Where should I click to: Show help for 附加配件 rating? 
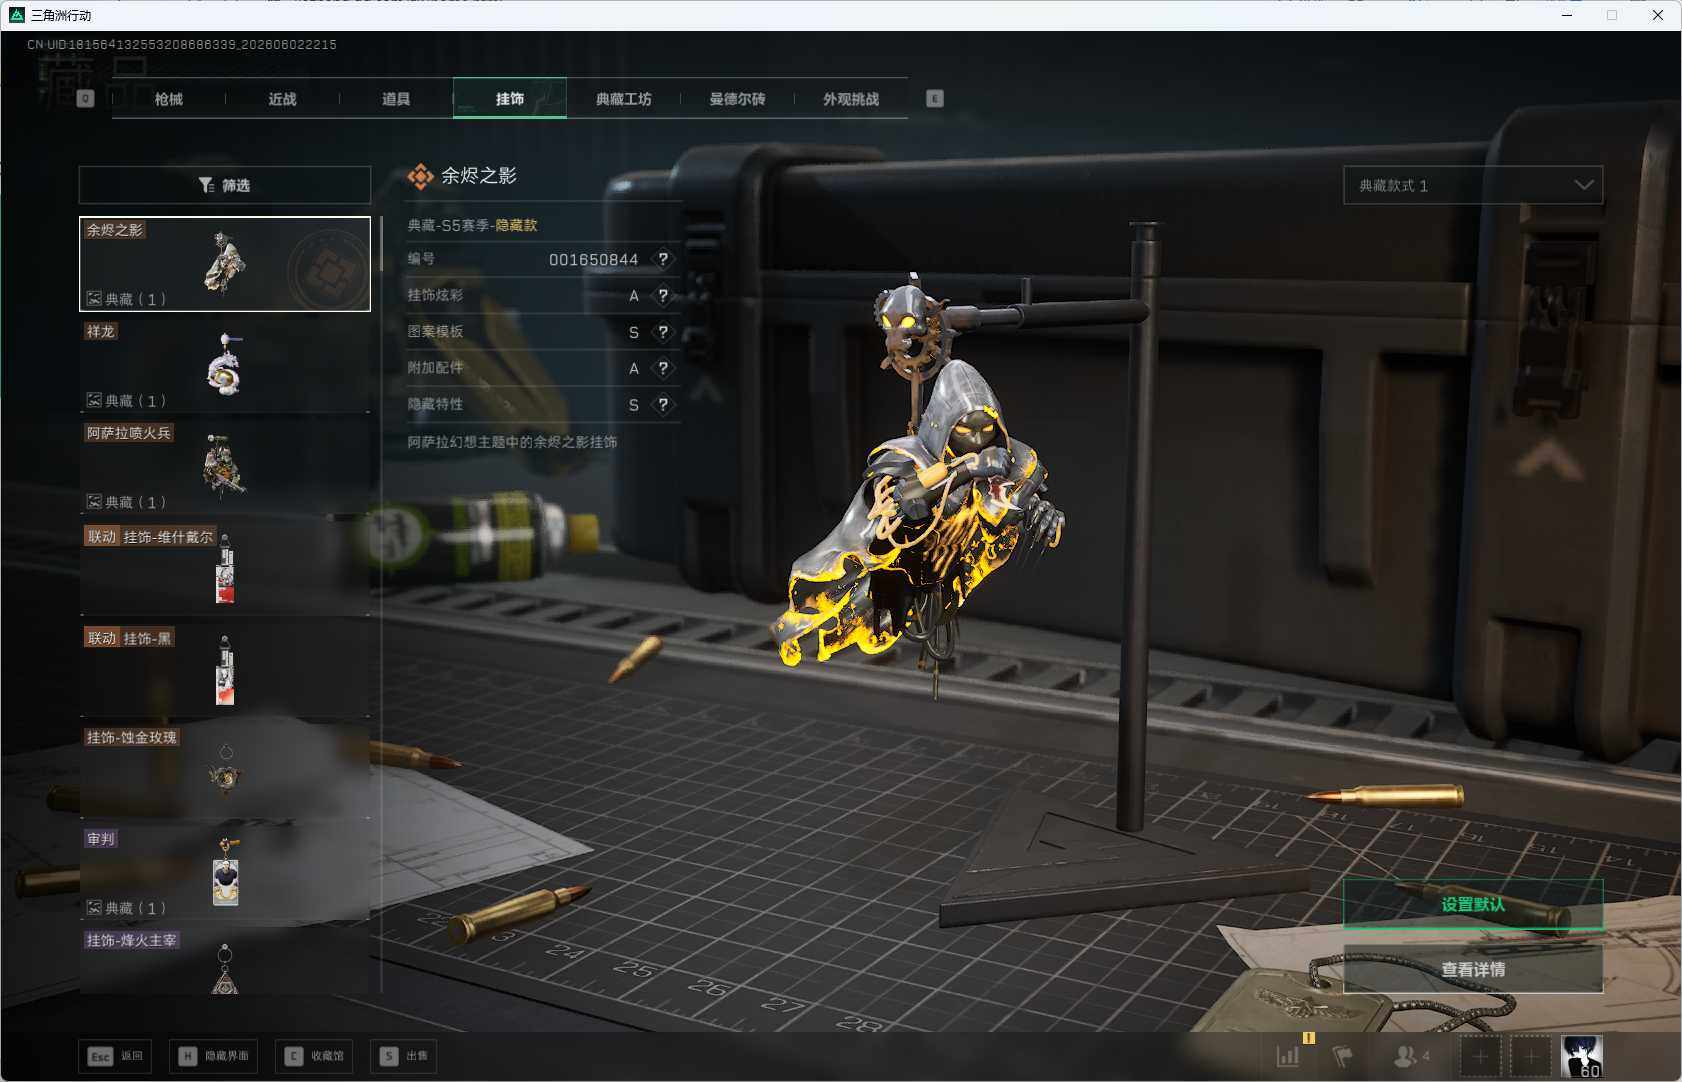663,368
